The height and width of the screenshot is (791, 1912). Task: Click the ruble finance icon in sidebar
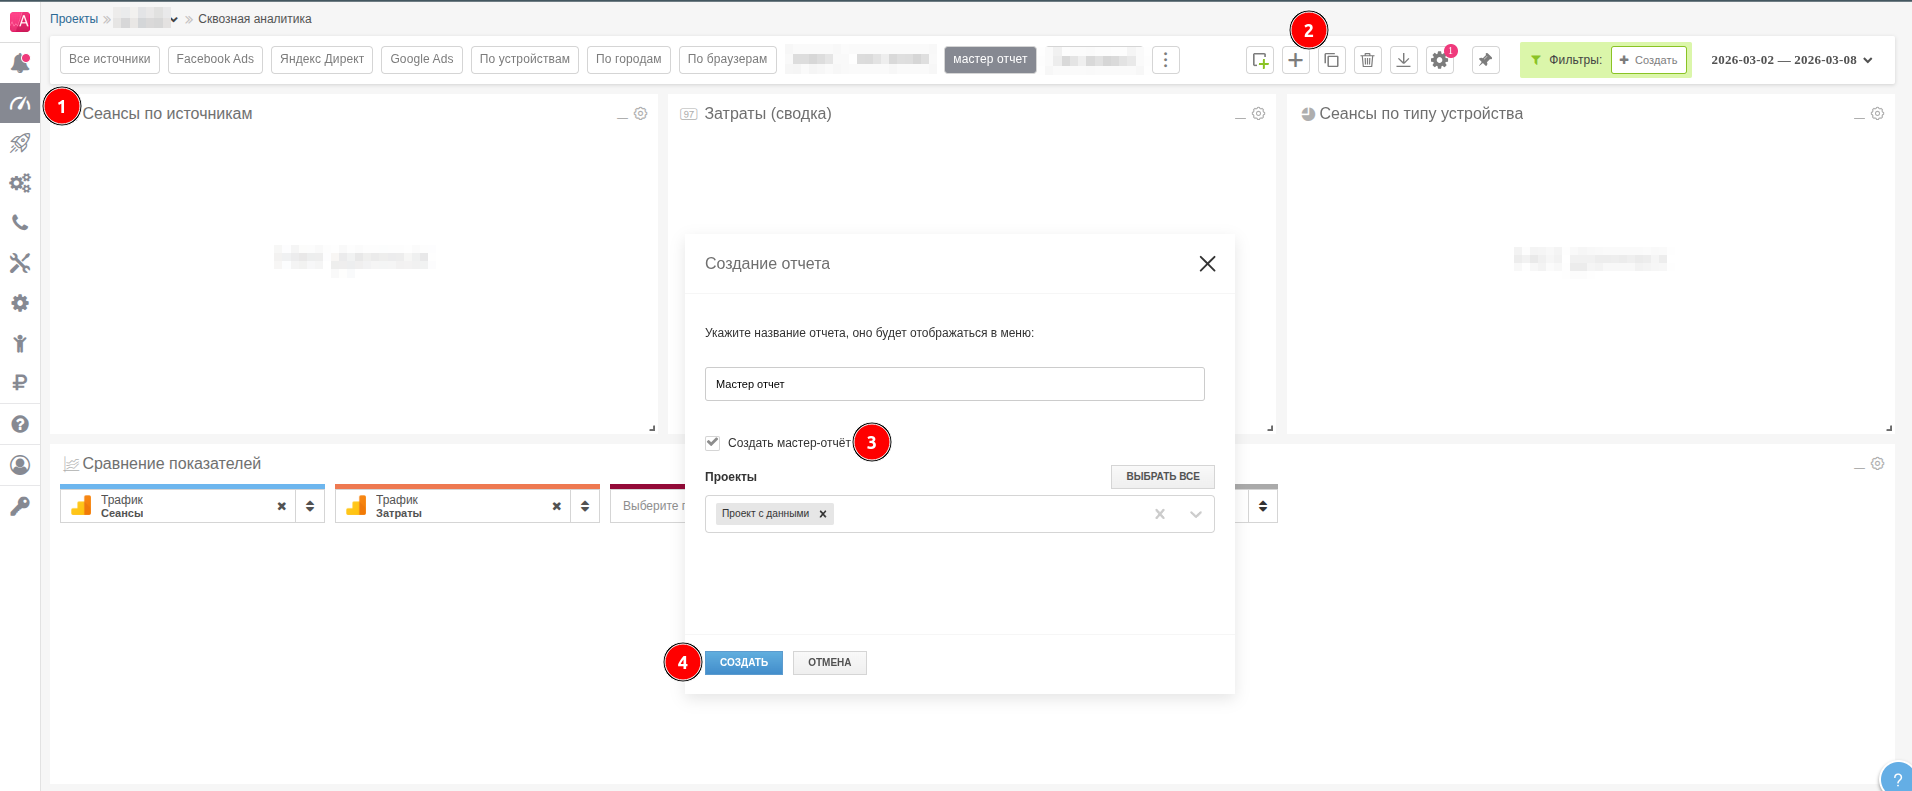[20, 383]
